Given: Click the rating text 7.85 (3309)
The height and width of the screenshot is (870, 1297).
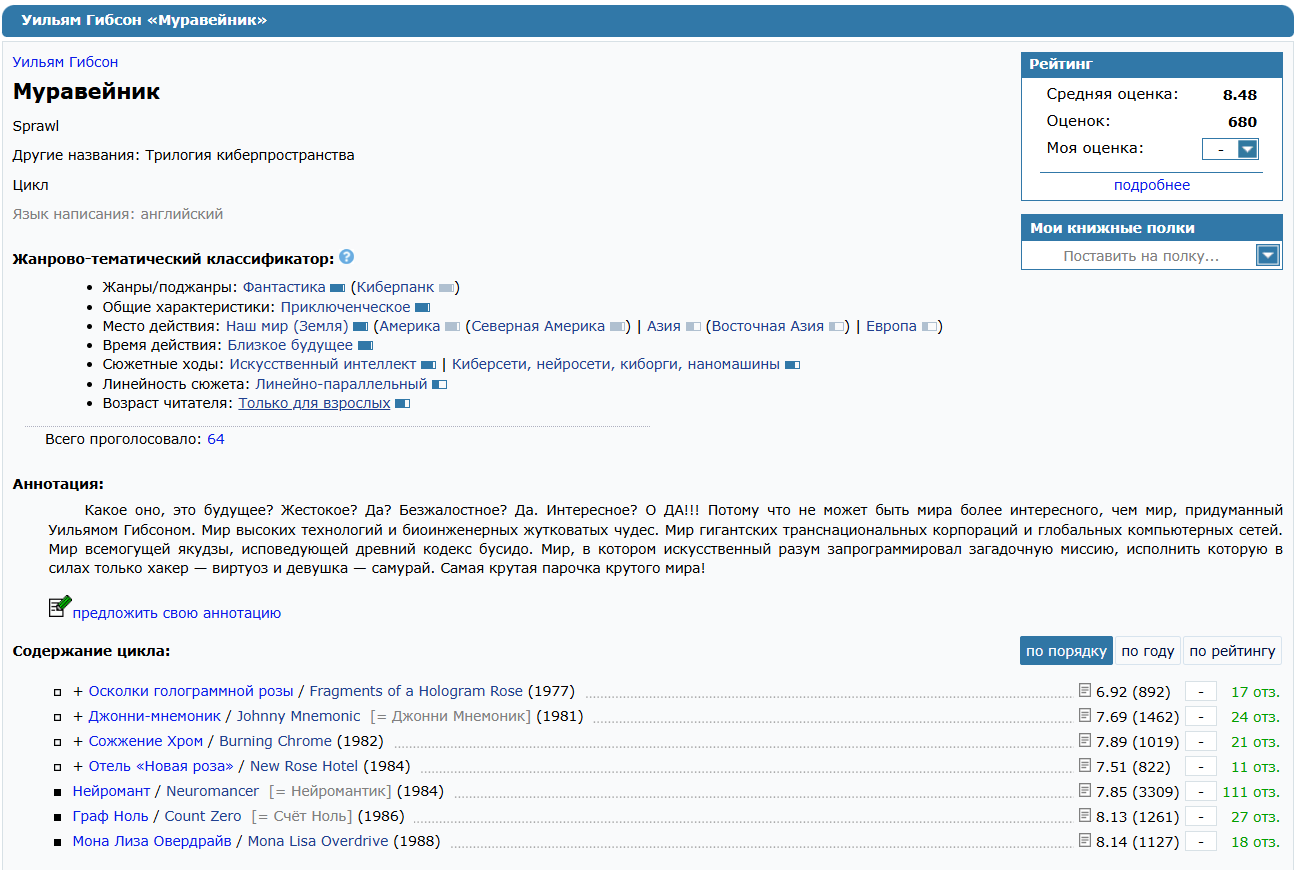Looking at the screenshot, I should pos(1138,792).
